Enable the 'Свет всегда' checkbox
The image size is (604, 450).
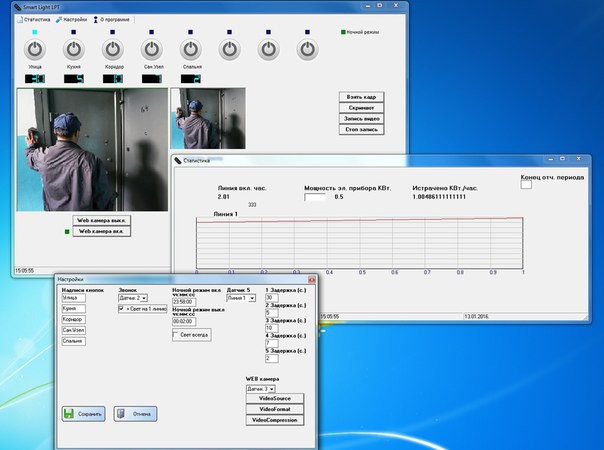[x=176, y=336]
